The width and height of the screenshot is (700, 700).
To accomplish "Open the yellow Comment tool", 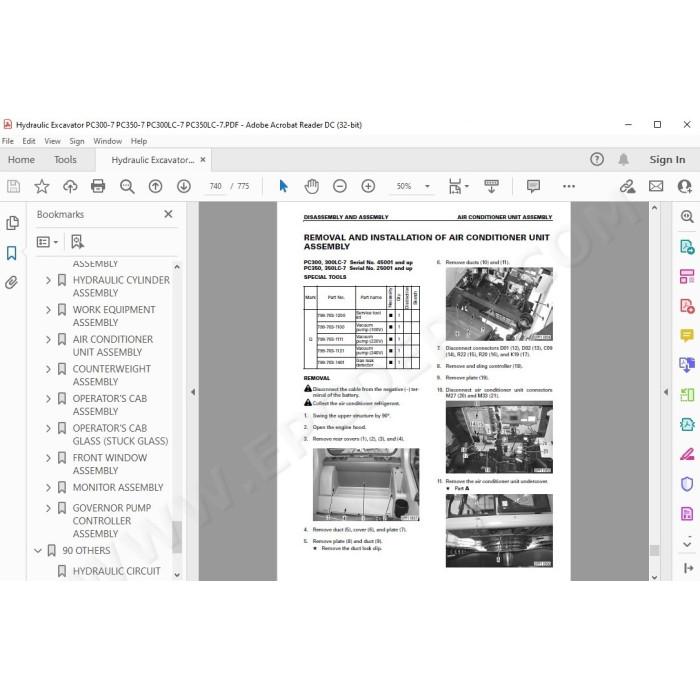I will tap(687, 335).
